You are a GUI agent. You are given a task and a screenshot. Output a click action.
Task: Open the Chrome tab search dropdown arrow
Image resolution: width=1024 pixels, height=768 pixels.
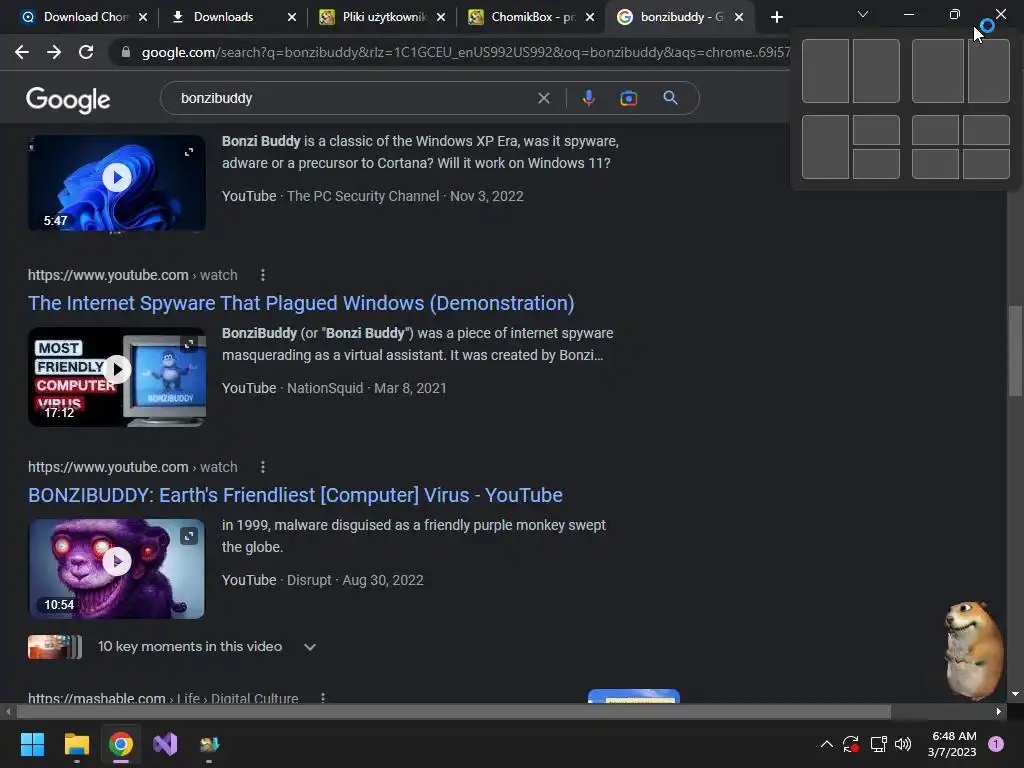(x=863, y=14)
